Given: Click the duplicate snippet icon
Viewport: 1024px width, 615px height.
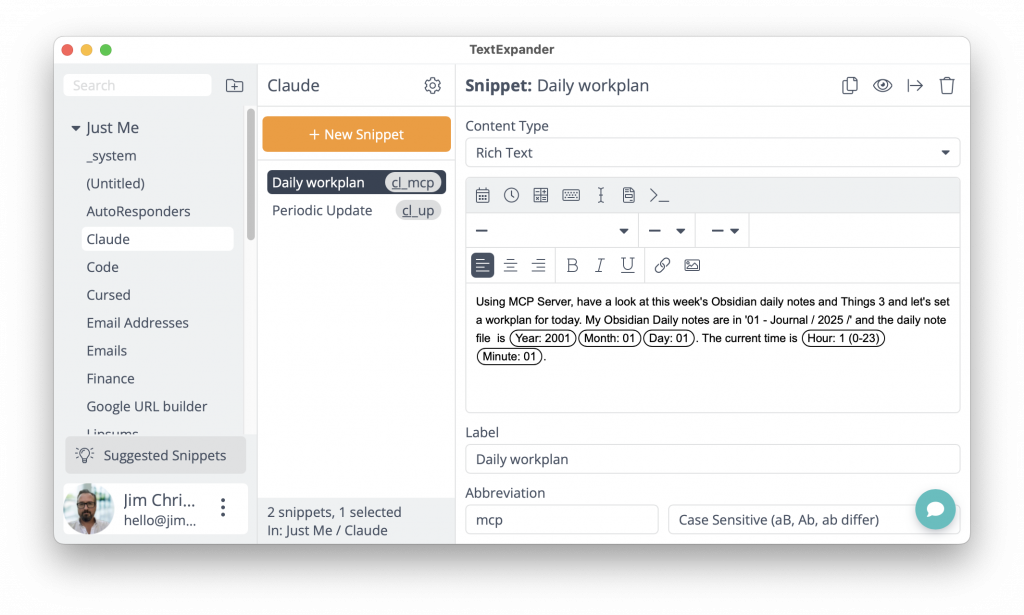Looking at the screenshot, I should click(x=850, y=86).
